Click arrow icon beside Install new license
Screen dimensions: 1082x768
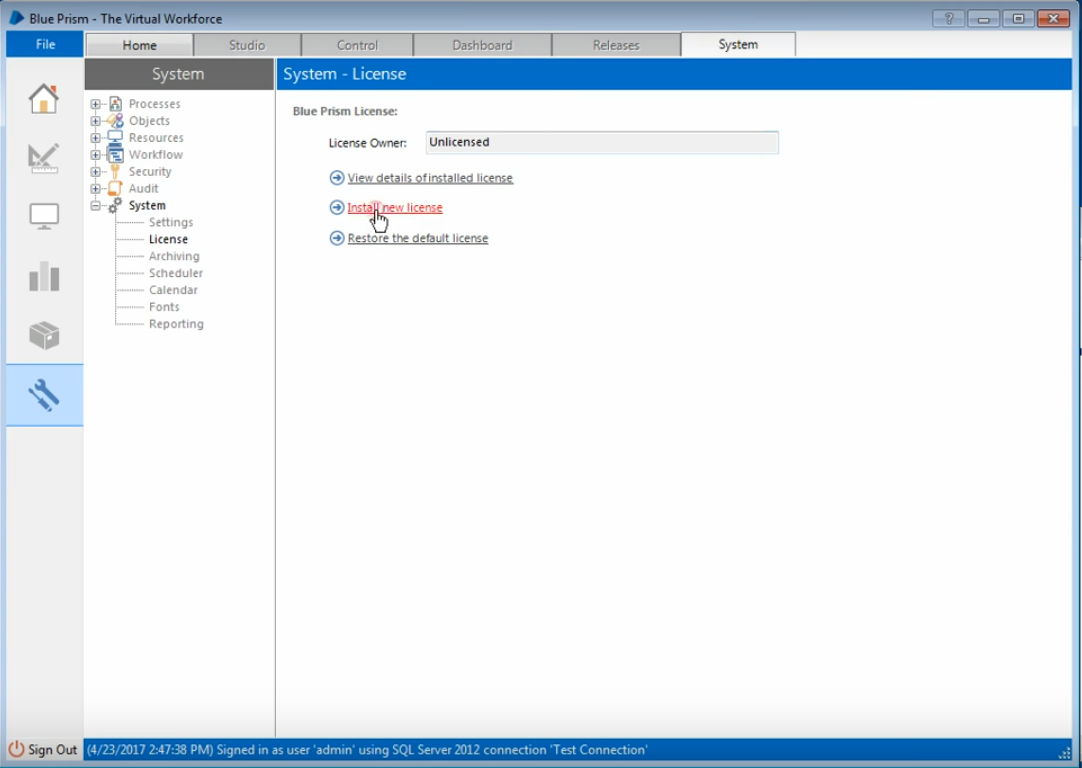337,208
